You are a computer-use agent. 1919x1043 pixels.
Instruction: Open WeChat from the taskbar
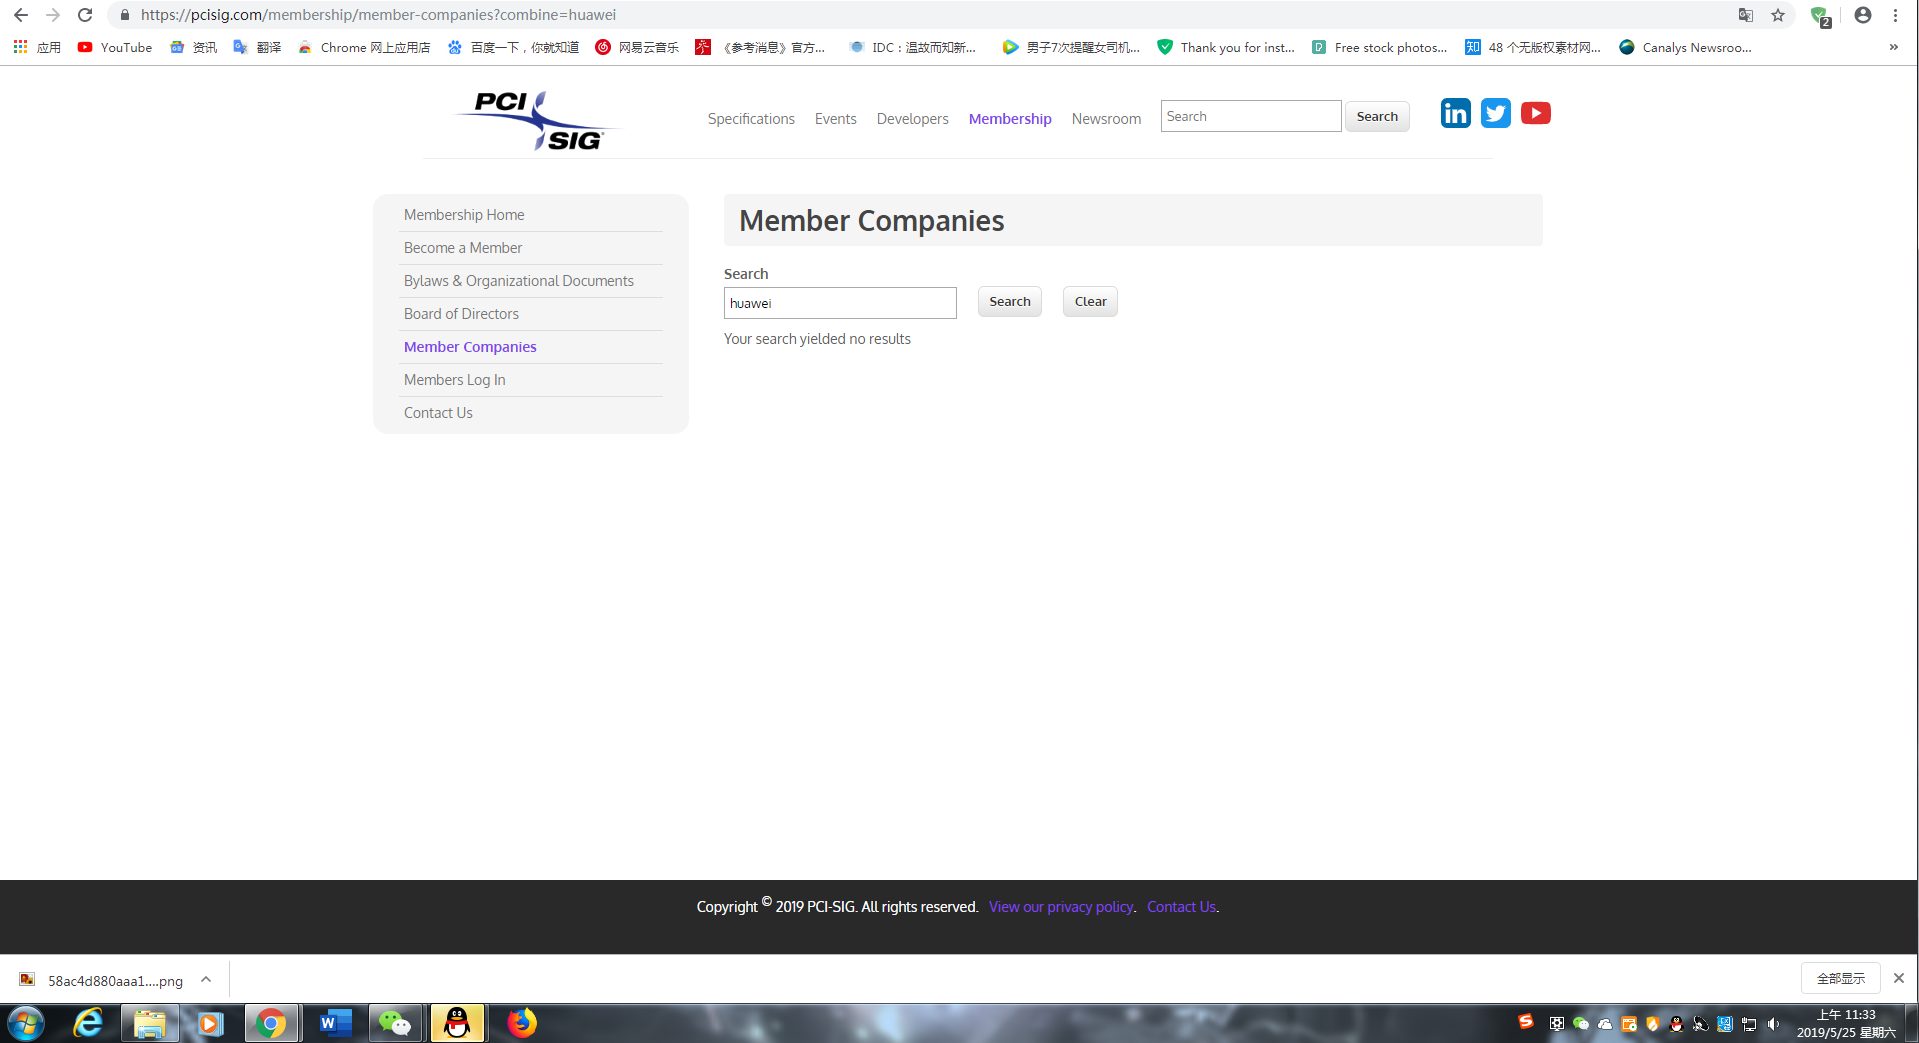coord(395,1023)
